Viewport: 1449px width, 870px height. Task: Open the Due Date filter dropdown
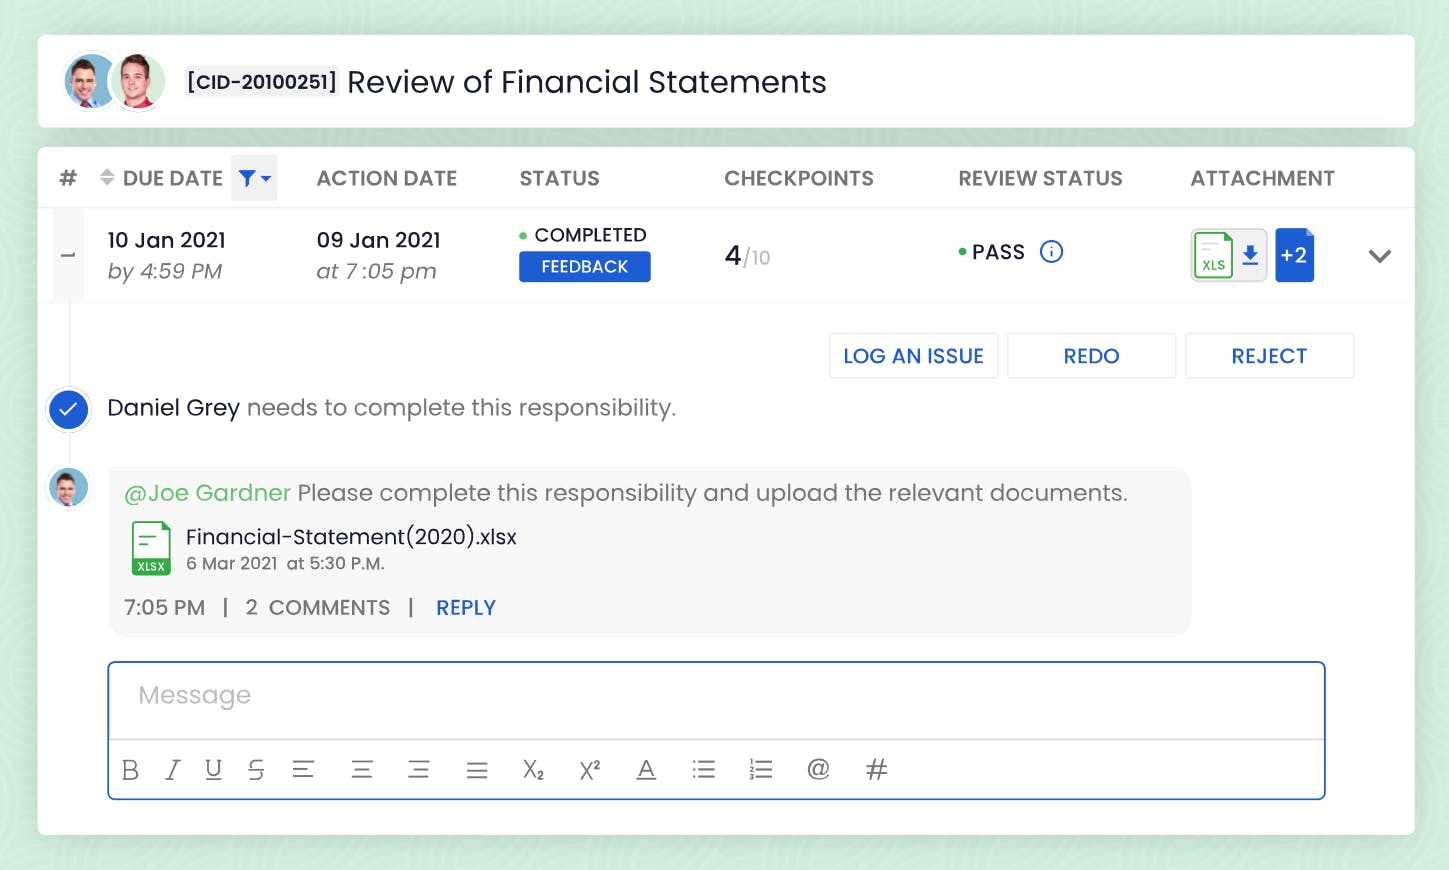pyautogui.click(x=254, y=178)
